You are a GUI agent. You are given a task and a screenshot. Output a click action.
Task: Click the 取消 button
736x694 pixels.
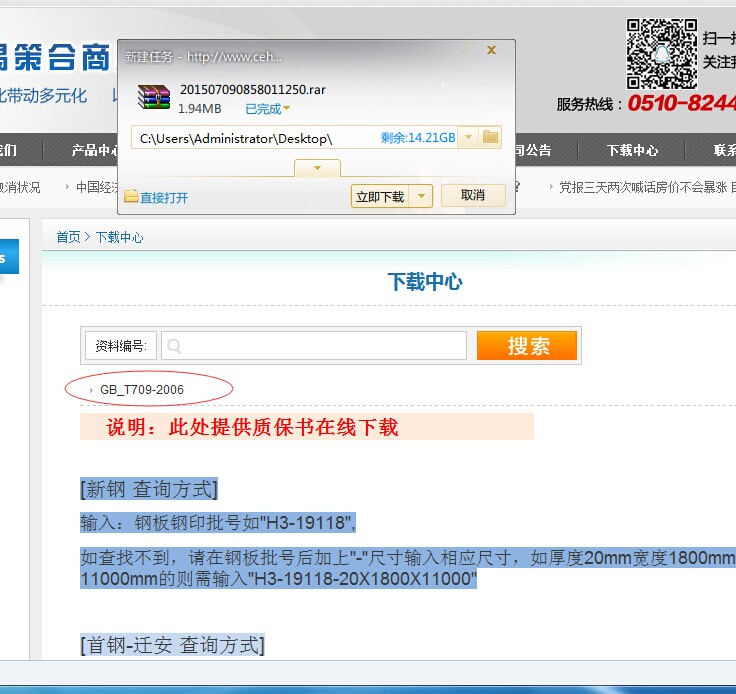pyautogui.click(x=473, y=196)
